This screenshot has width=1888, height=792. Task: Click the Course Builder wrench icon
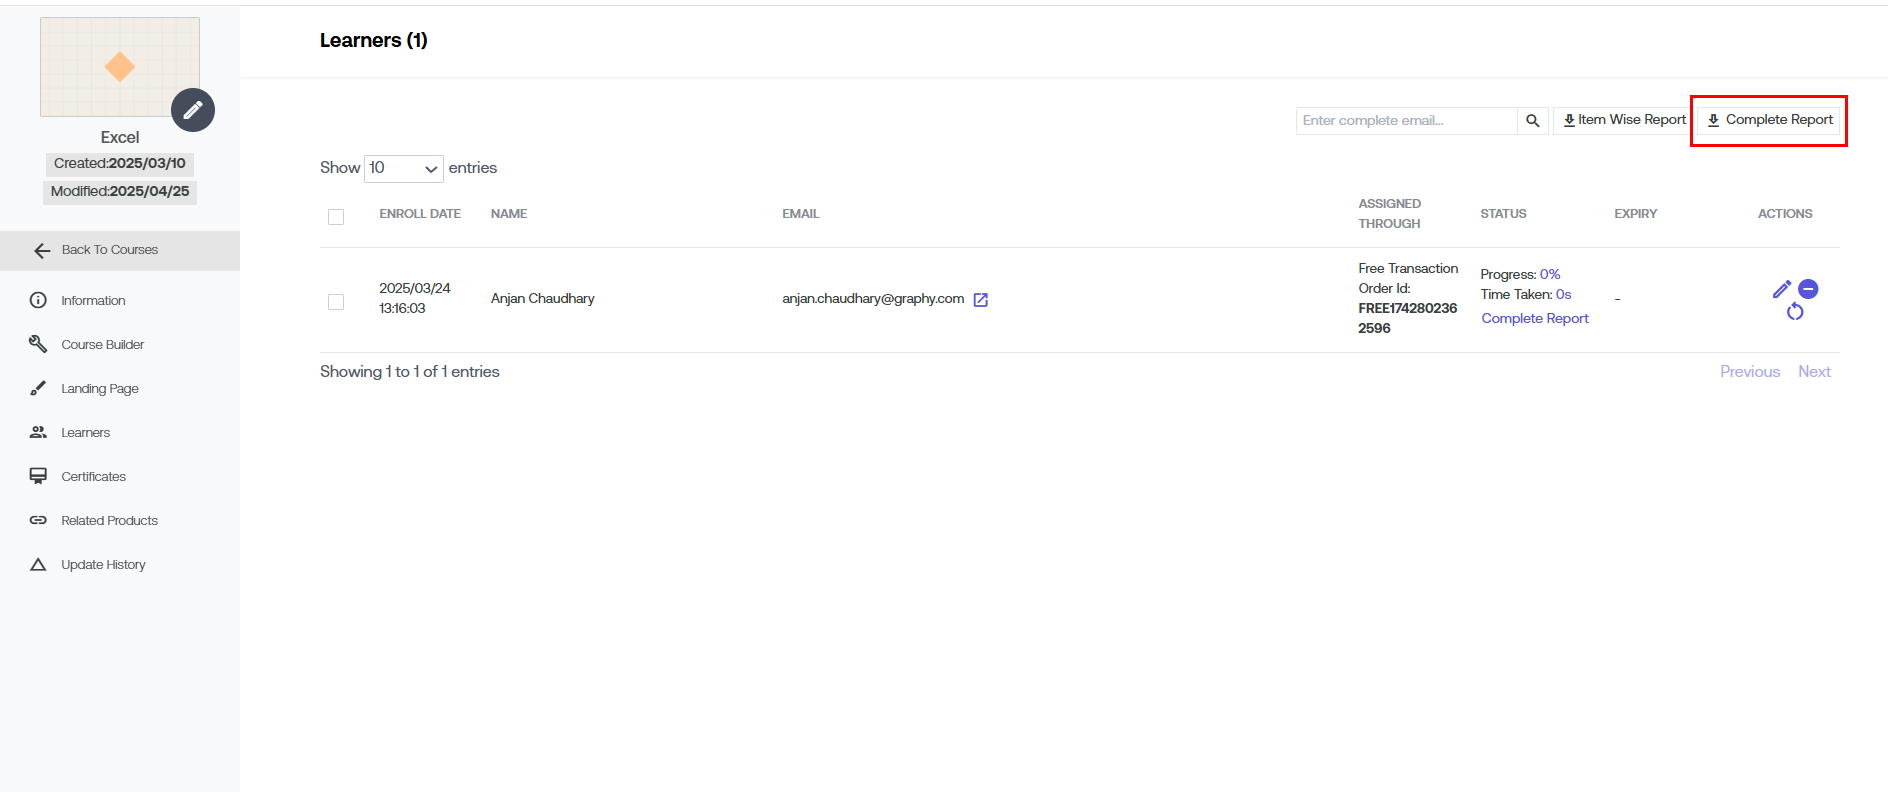tap(38, 344)
